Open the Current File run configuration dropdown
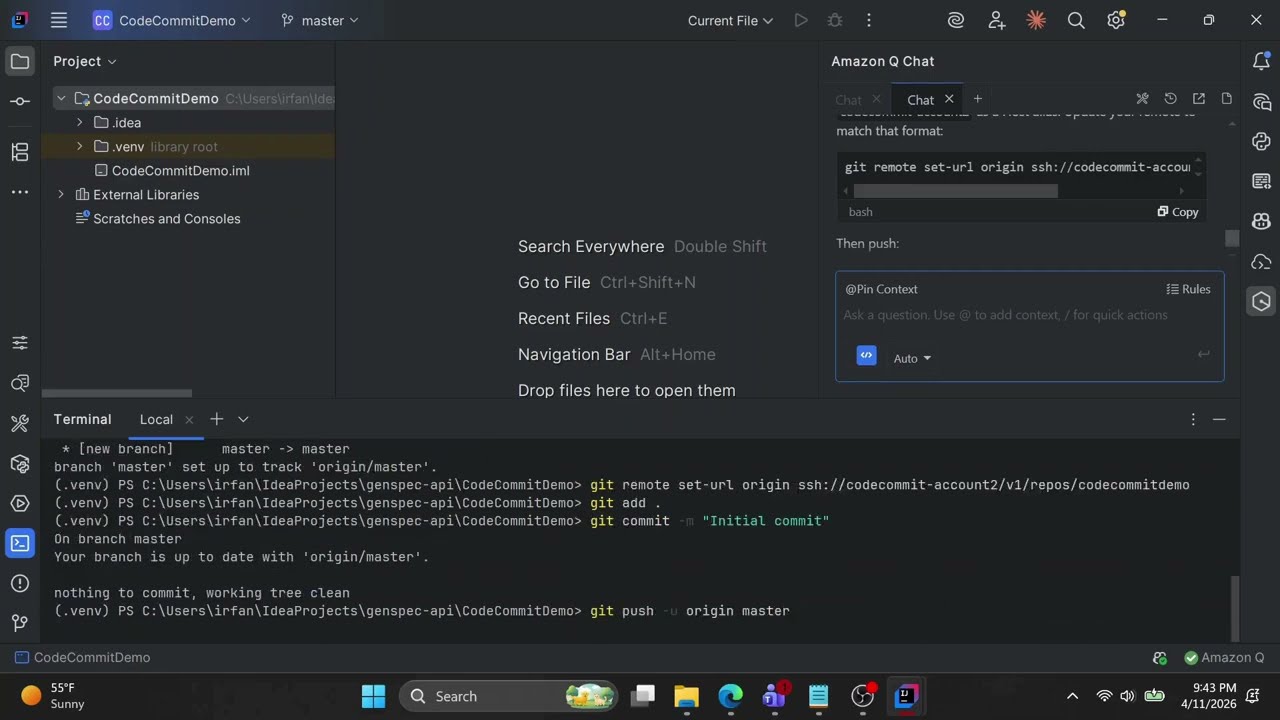Viewport: 1280px width, 720px height. 730,20
